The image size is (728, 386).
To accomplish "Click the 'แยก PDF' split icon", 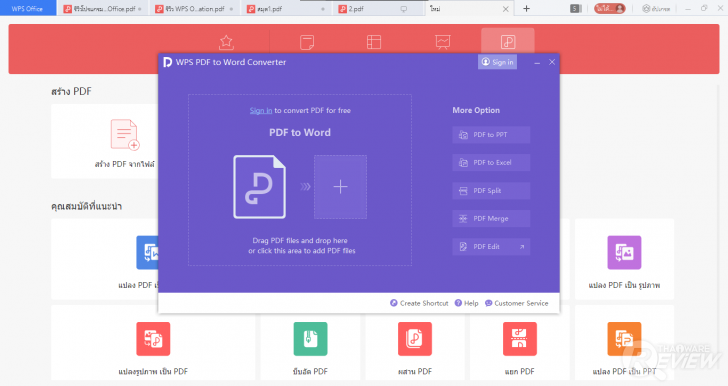I will 520,339.
